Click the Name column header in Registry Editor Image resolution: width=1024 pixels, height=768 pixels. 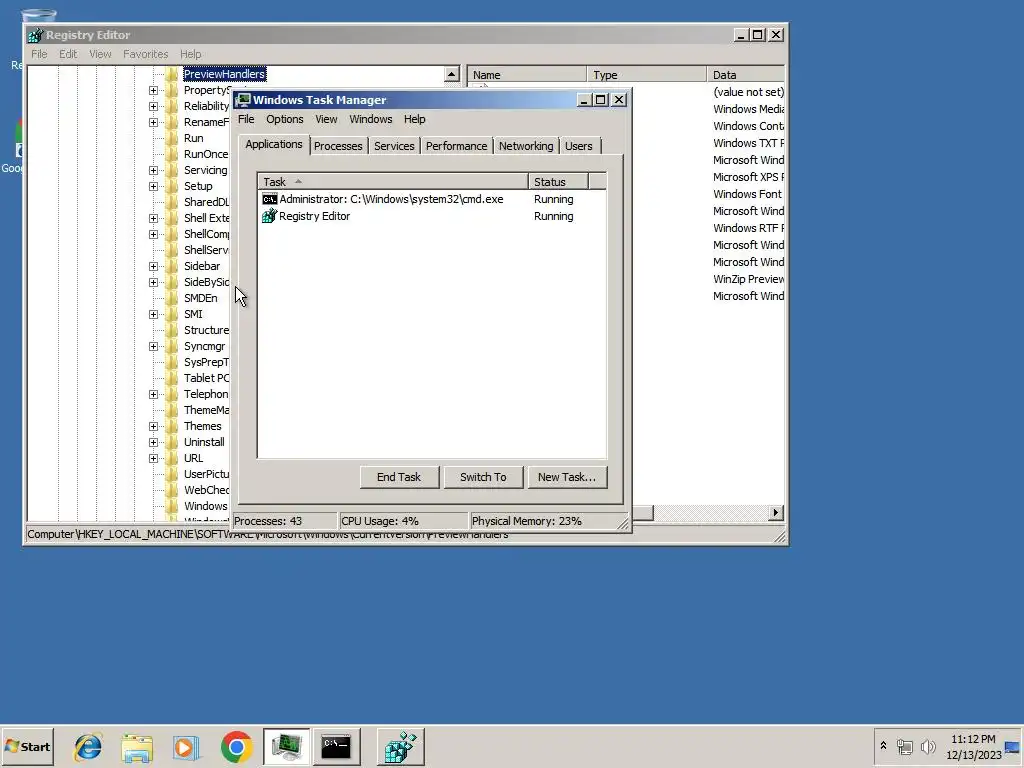(x=526, y=74)
